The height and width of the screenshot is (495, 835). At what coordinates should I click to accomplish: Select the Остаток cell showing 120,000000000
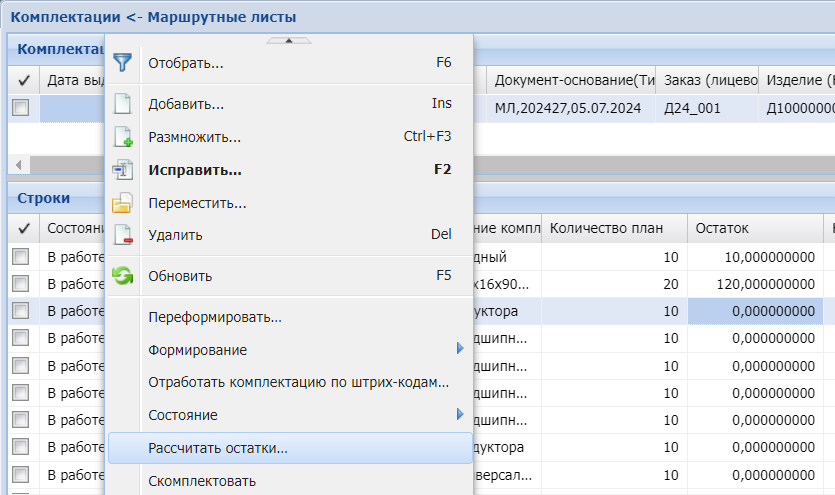click(x=755, y=284)
